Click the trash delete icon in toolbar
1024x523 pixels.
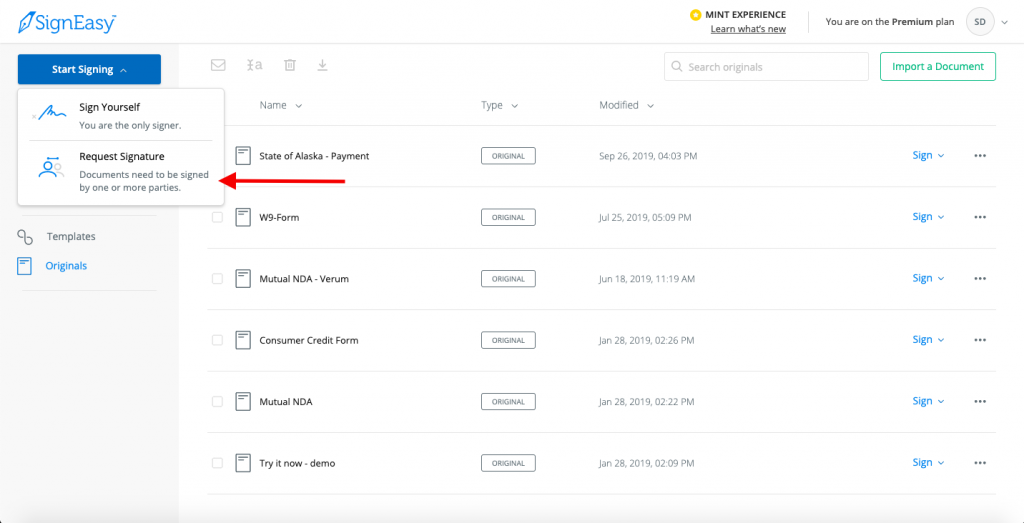tap(290, 65)
